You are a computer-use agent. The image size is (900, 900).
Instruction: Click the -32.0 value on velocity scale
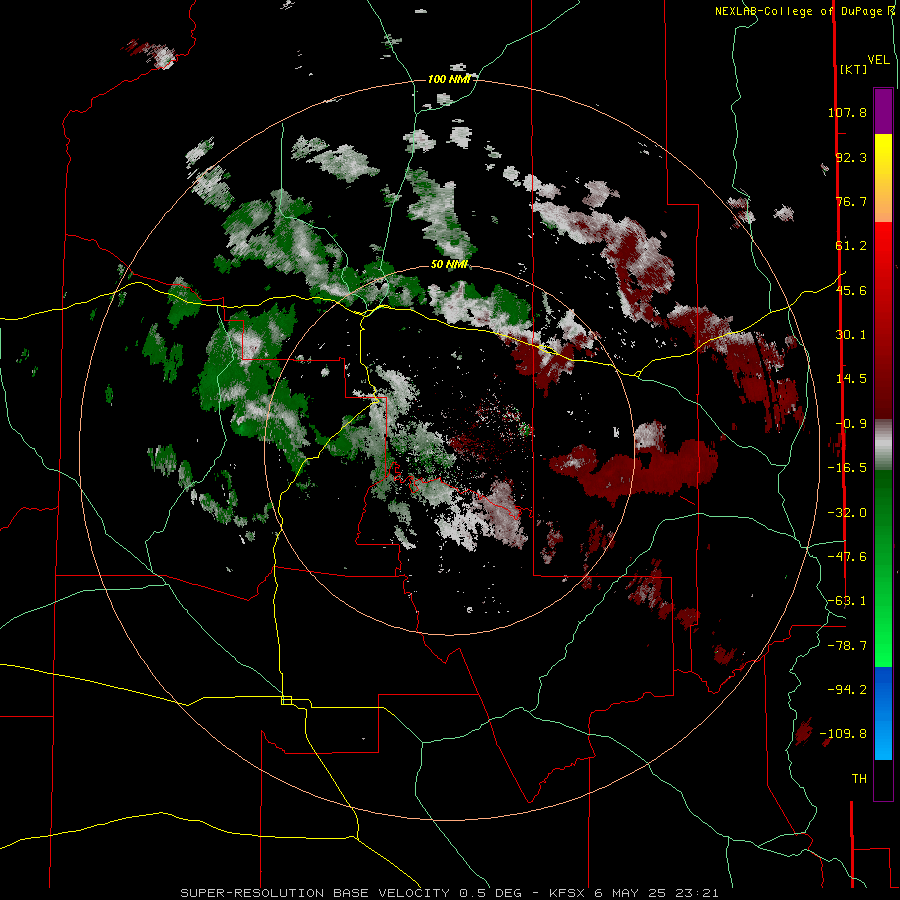847,513
